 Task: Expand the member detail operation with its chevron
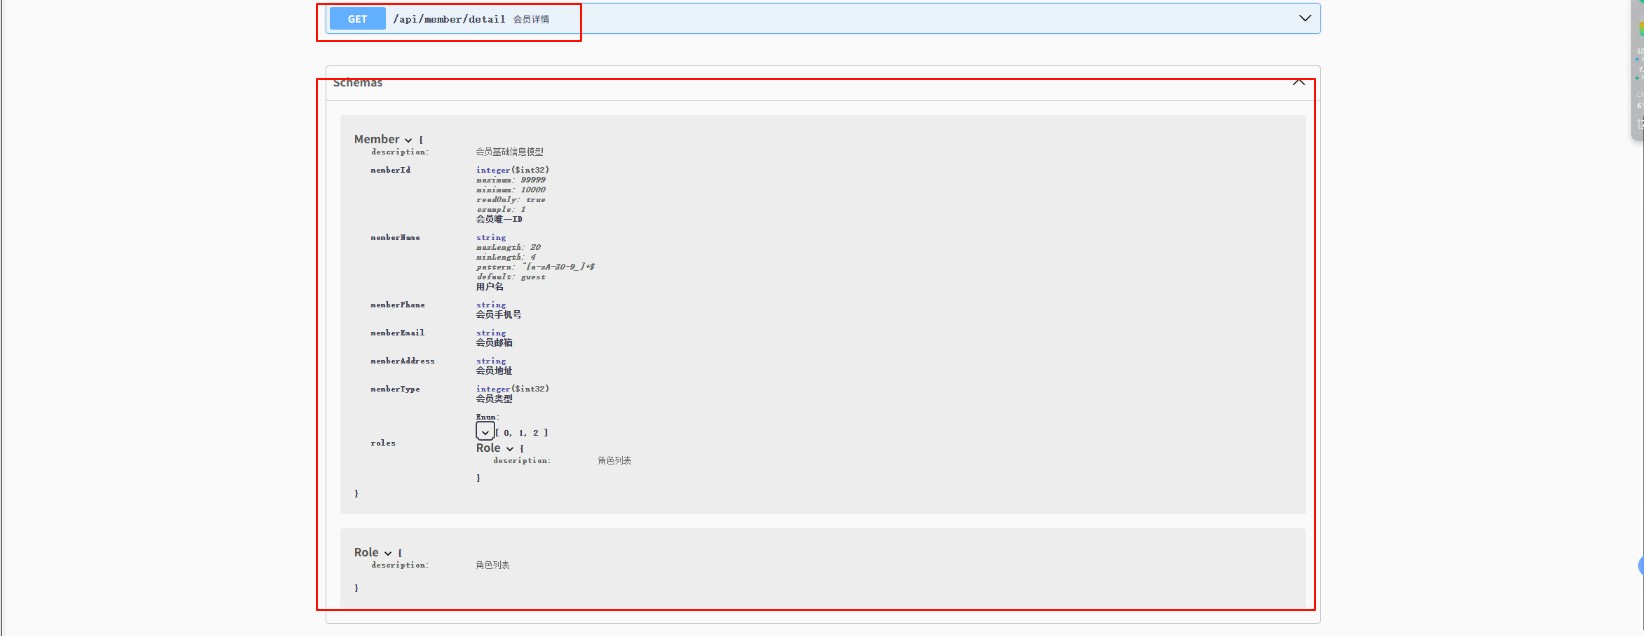pyautogui.click(x=1304, y=18)
